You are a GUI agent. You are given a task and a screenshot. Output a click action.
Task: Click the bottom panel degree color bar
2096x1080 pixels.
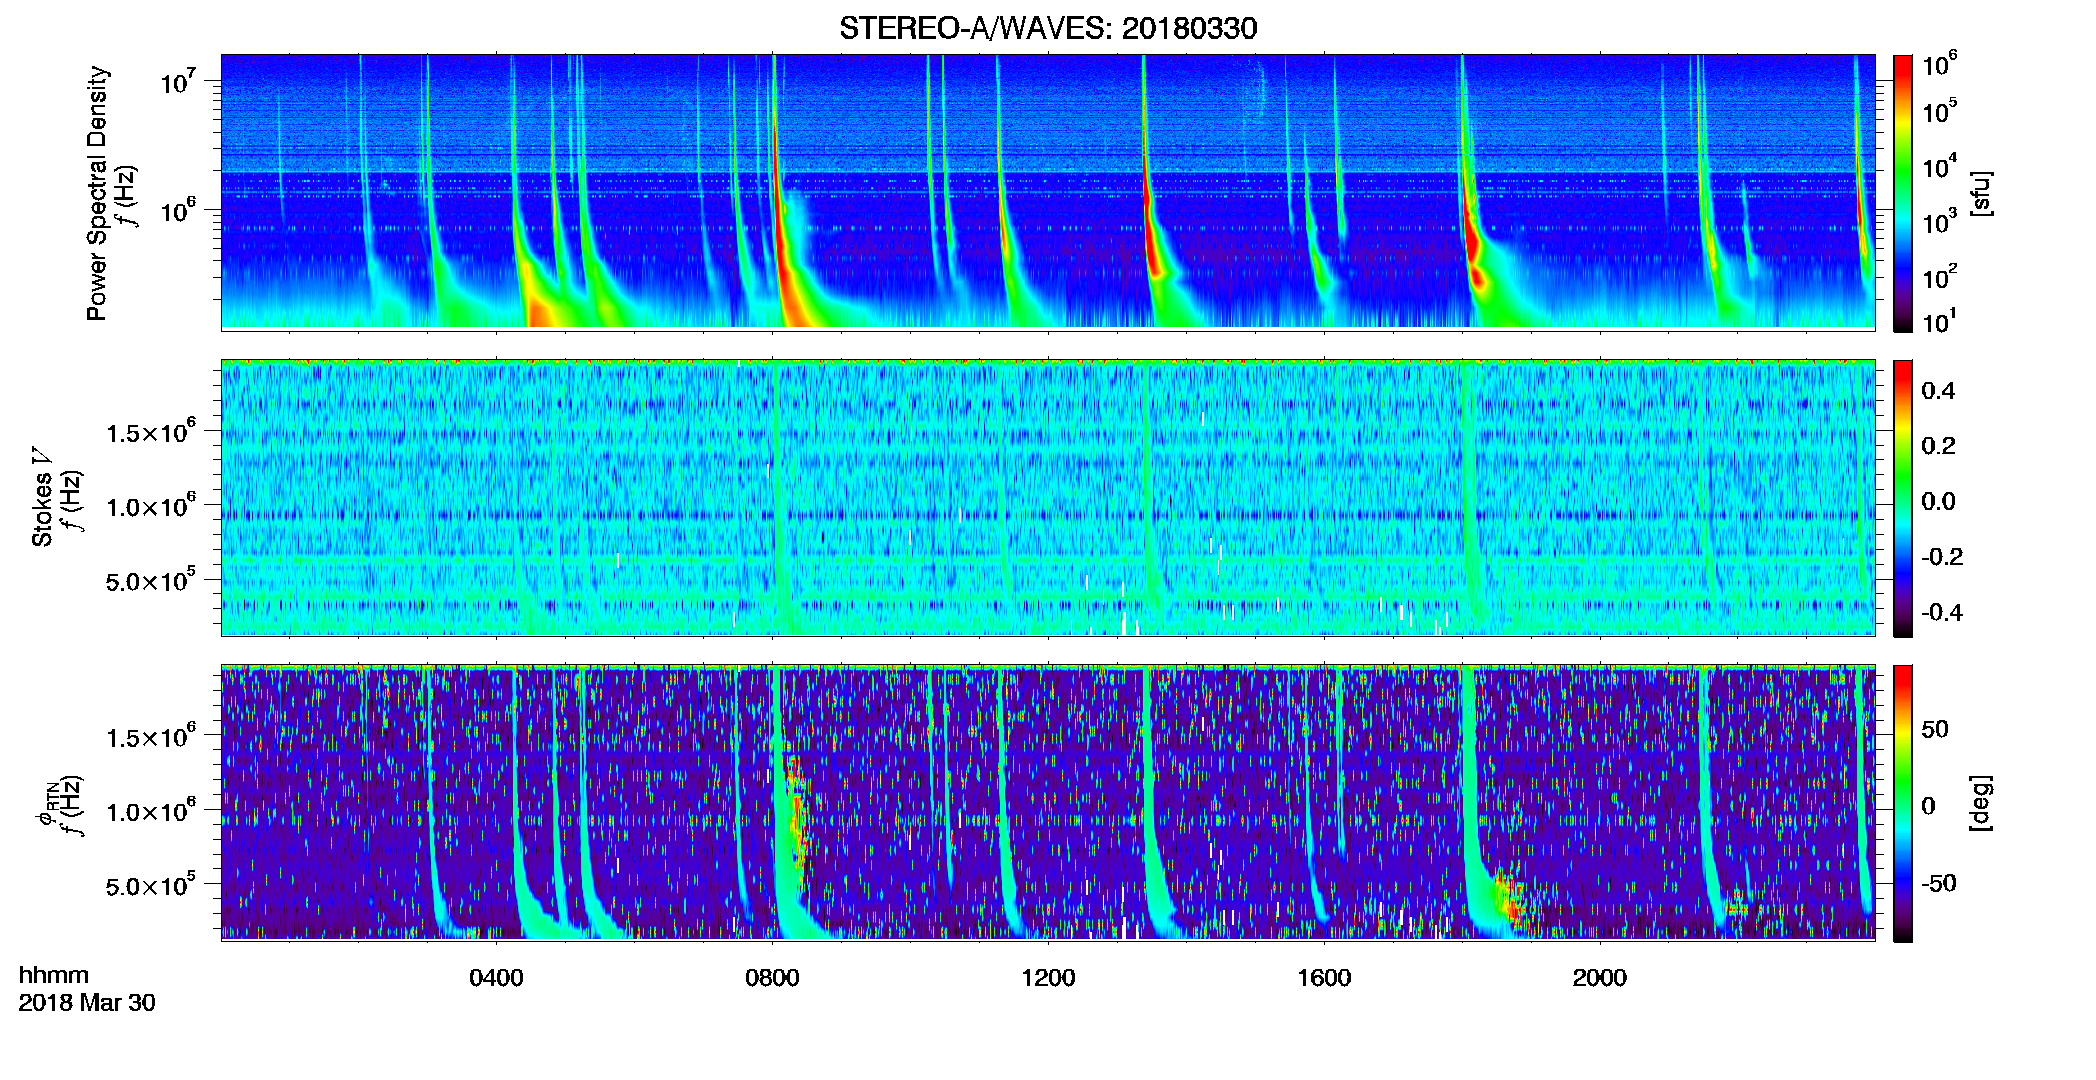click(x=1903, y=803)
